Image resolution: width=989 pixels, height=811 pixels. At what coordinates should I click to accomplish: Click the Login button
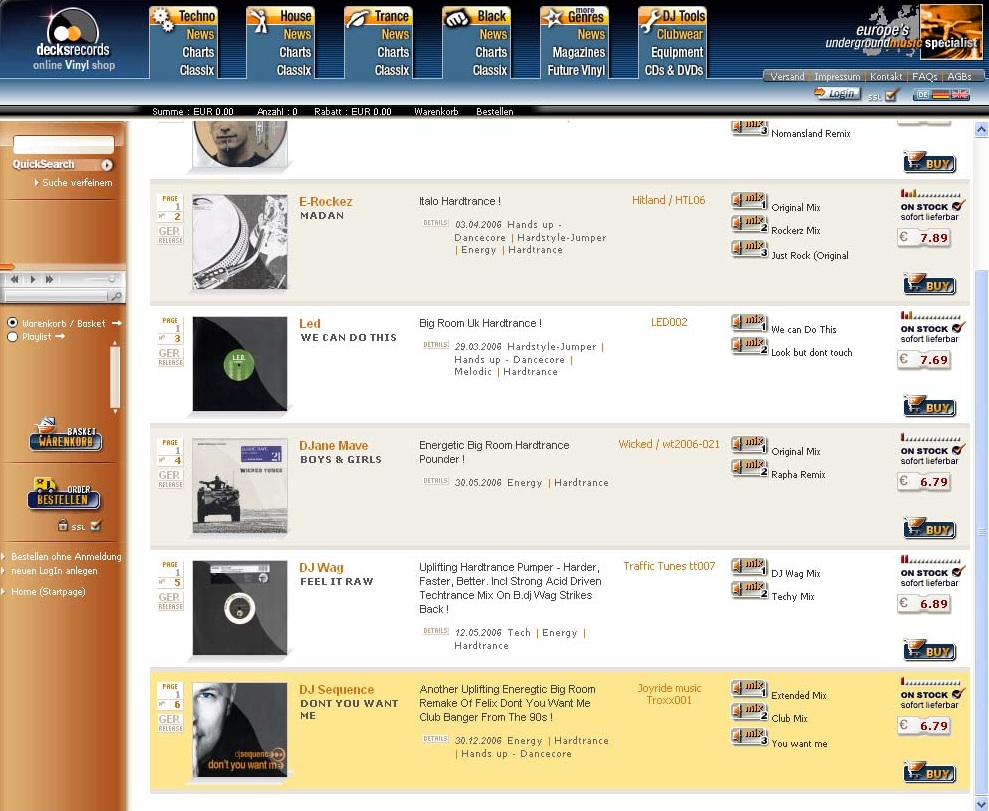[837, 93]
